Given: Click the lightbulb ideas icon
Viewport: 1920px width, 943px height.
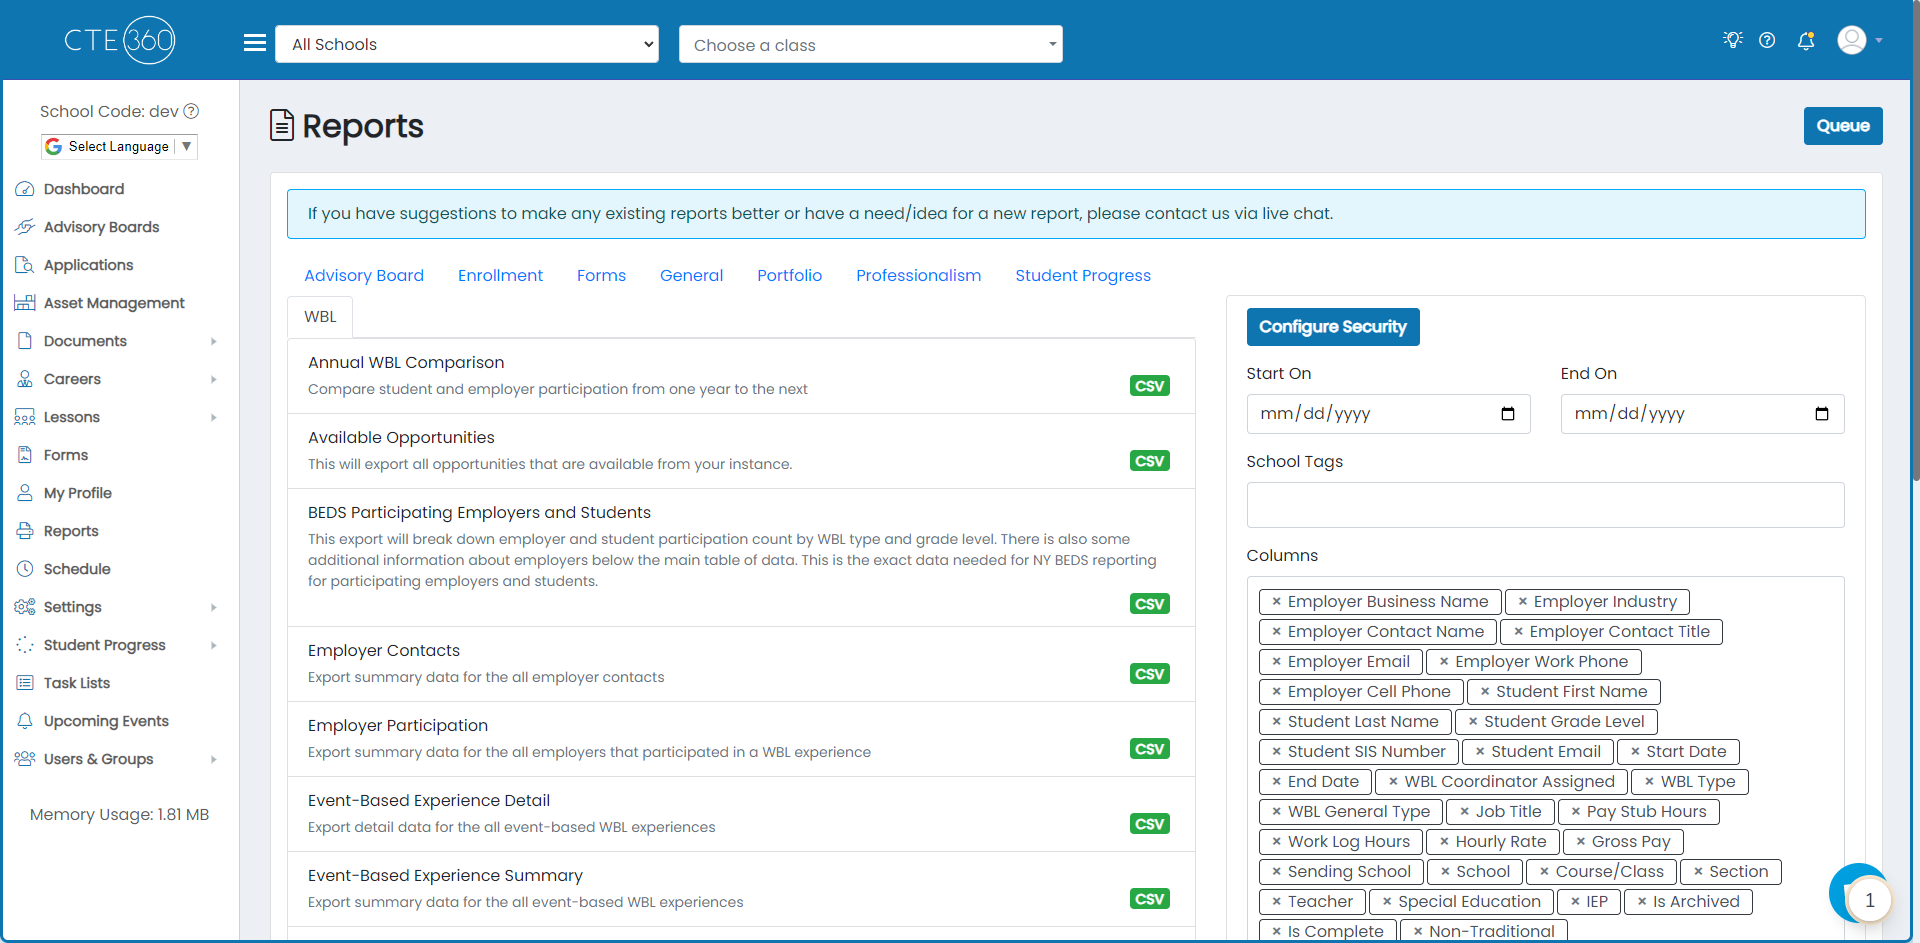Looking at the screenshot, I should [x=1733, y=40].
